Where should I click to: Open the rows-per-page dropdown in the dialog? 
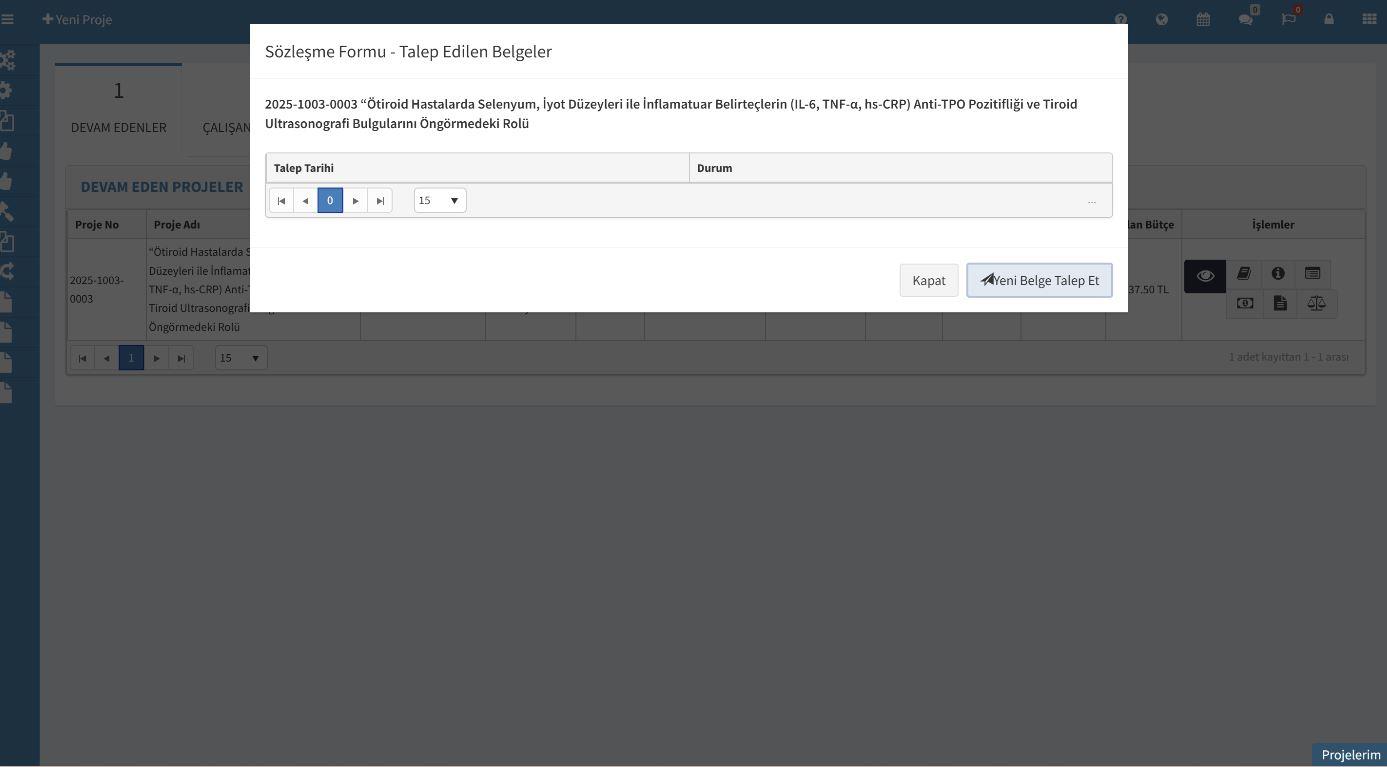pyautogui.click(x=440, y=201)
